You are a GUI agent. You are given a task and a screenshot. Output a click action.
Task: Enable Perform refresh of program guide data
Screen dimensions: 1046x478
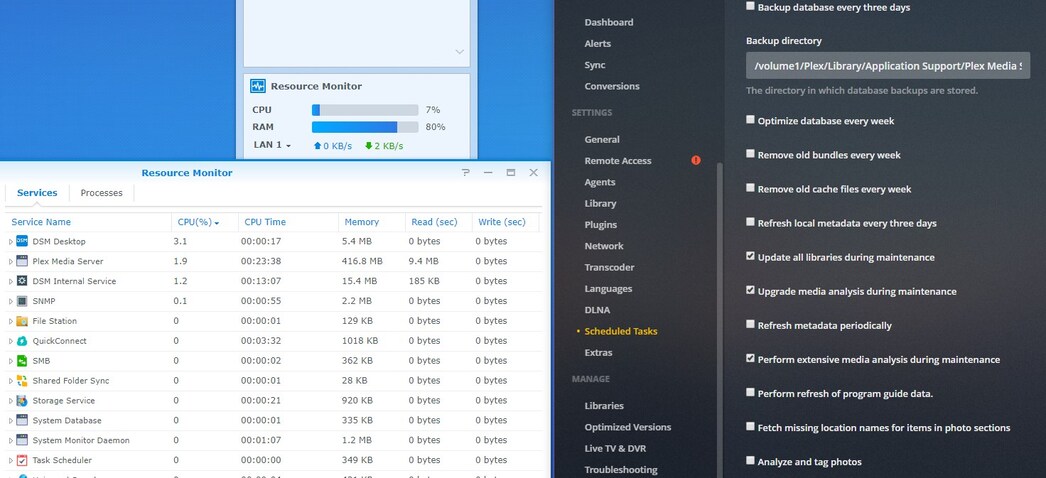[750, 393]
